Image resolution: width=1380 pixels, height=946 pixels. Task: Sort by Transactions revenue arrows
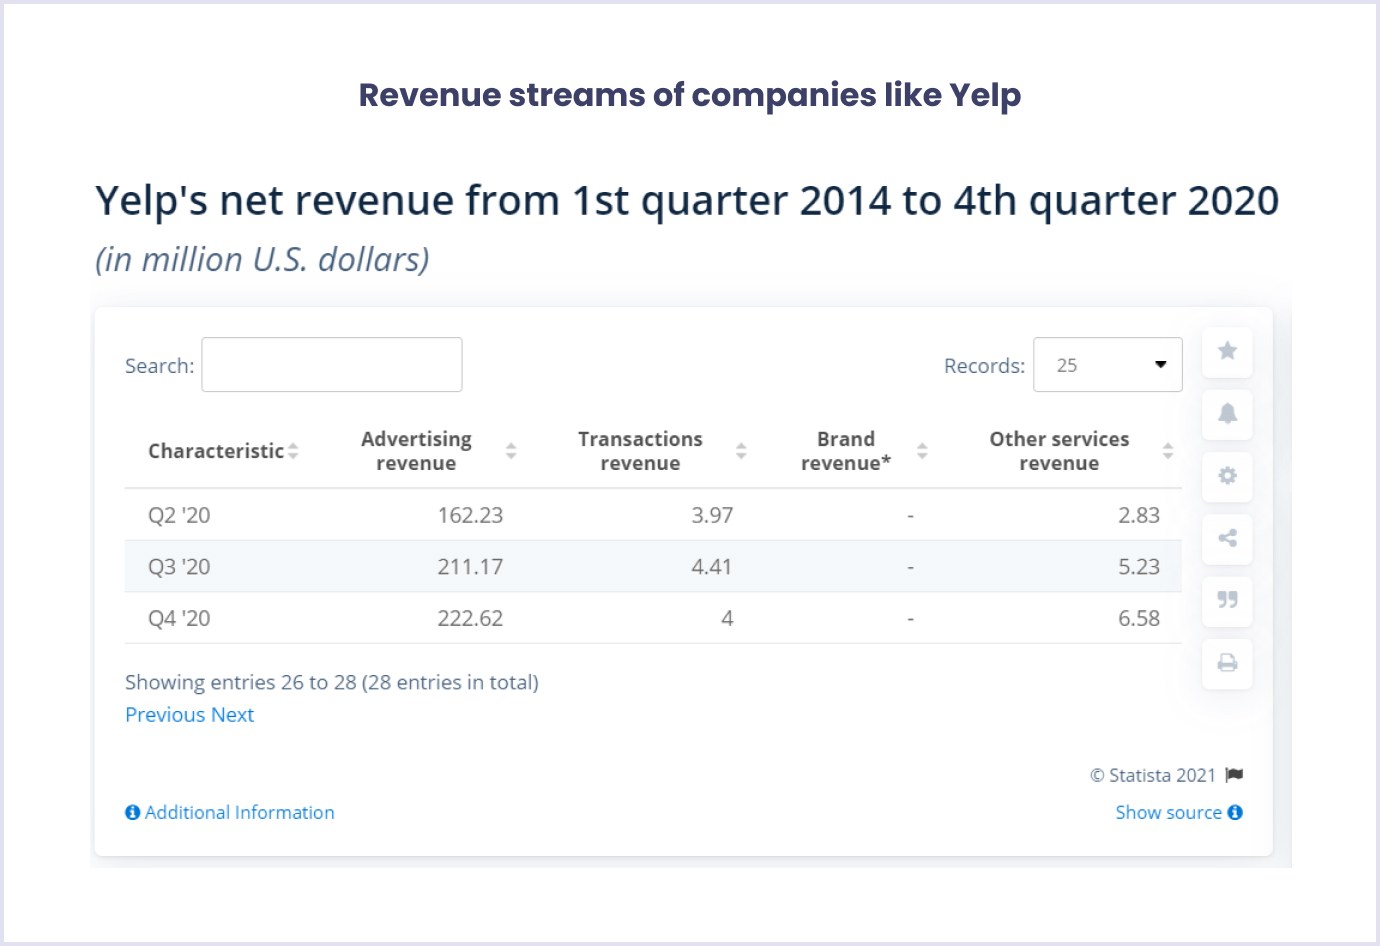click(741, 451)
